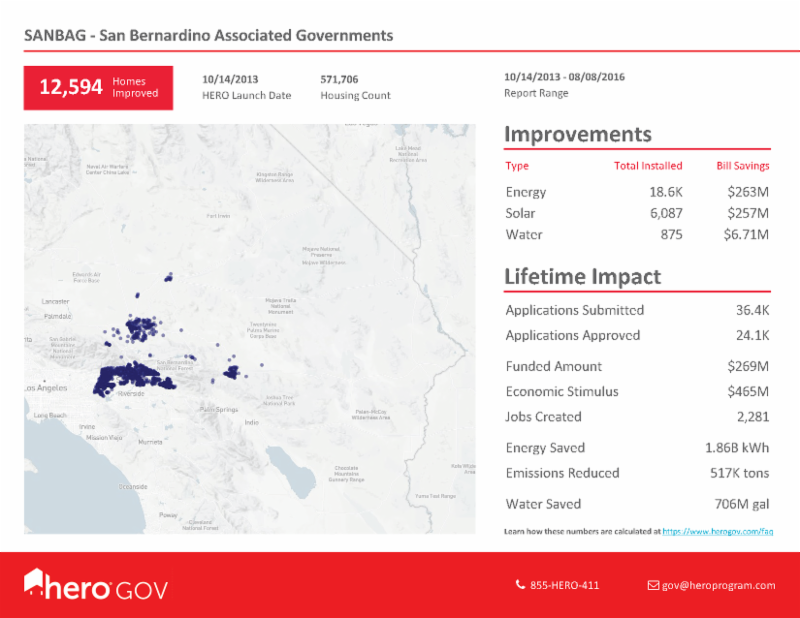The height and width of the screenshot is (618, 800).
Task: Click the phone icon in the footer
Action: pos(520,585)
